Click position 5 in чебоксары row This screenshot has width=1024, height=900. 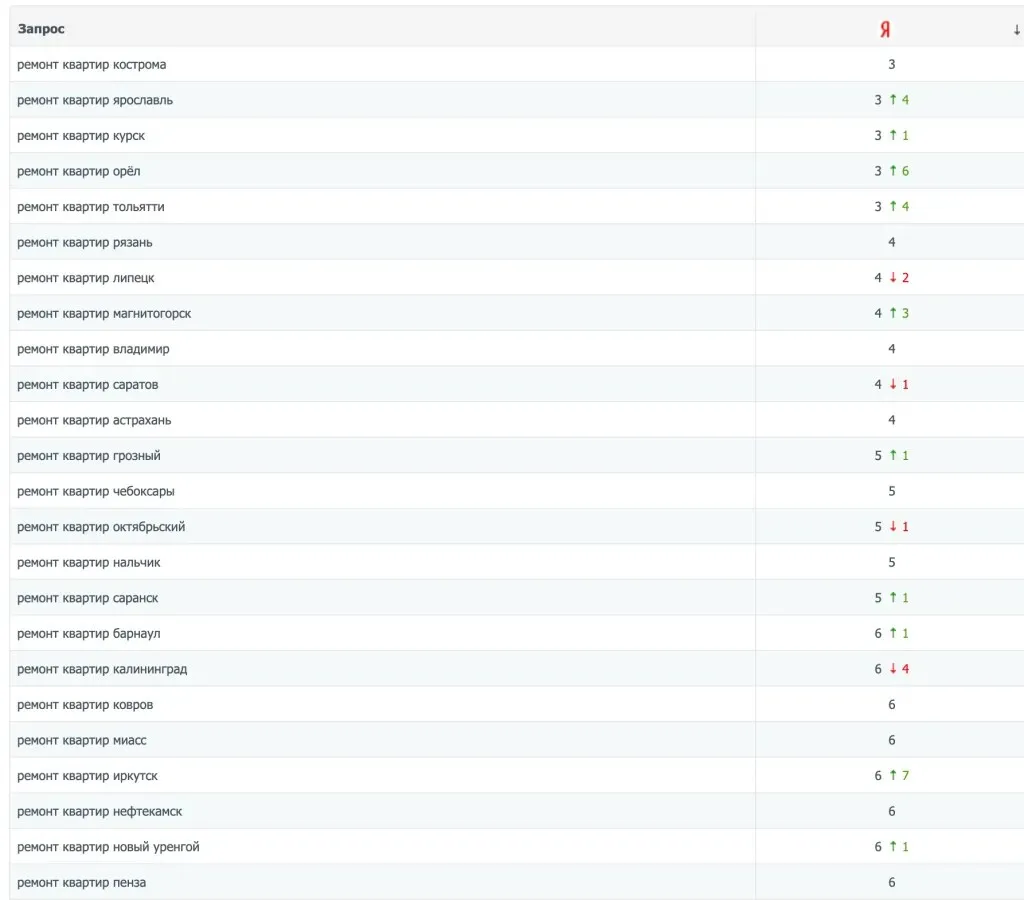(x=891, y=491)
